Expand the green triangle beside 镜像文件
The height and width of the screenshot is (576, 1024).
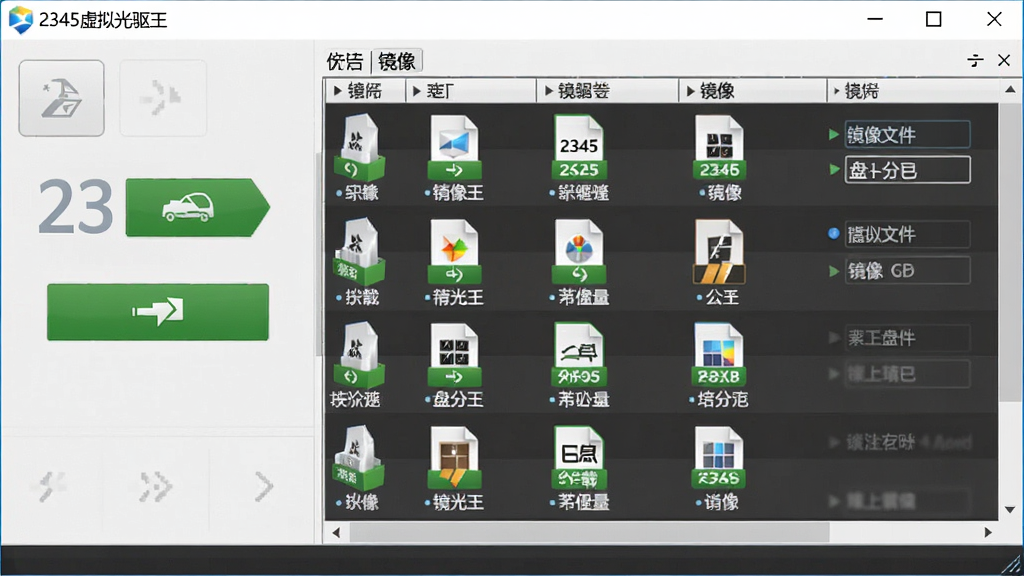point(834,135)
